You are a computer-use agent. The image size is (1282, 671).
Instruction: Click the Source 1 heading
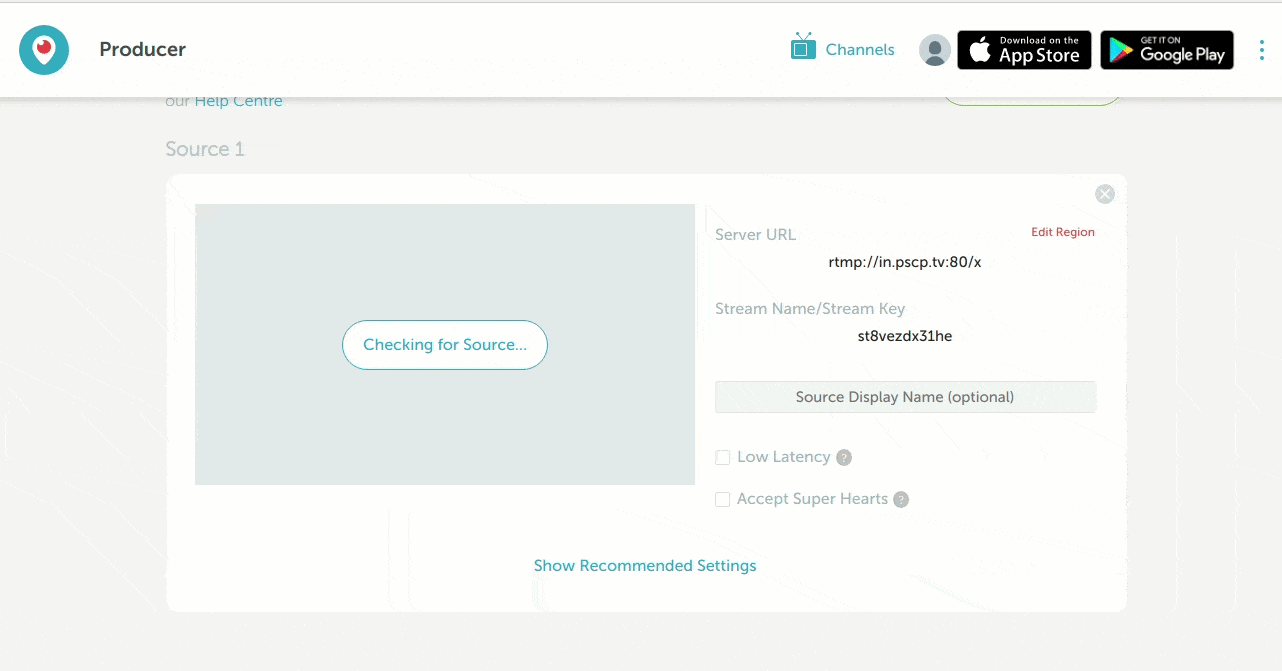click(205, 149)
